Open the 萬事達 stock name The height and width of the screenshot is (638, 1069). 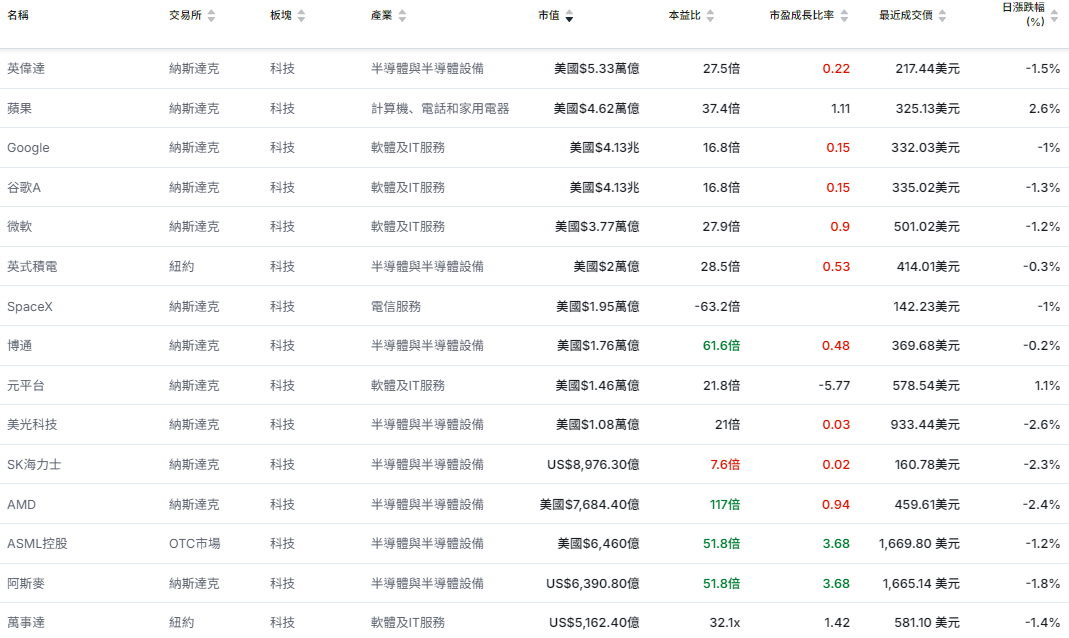(x=26, y=622)
